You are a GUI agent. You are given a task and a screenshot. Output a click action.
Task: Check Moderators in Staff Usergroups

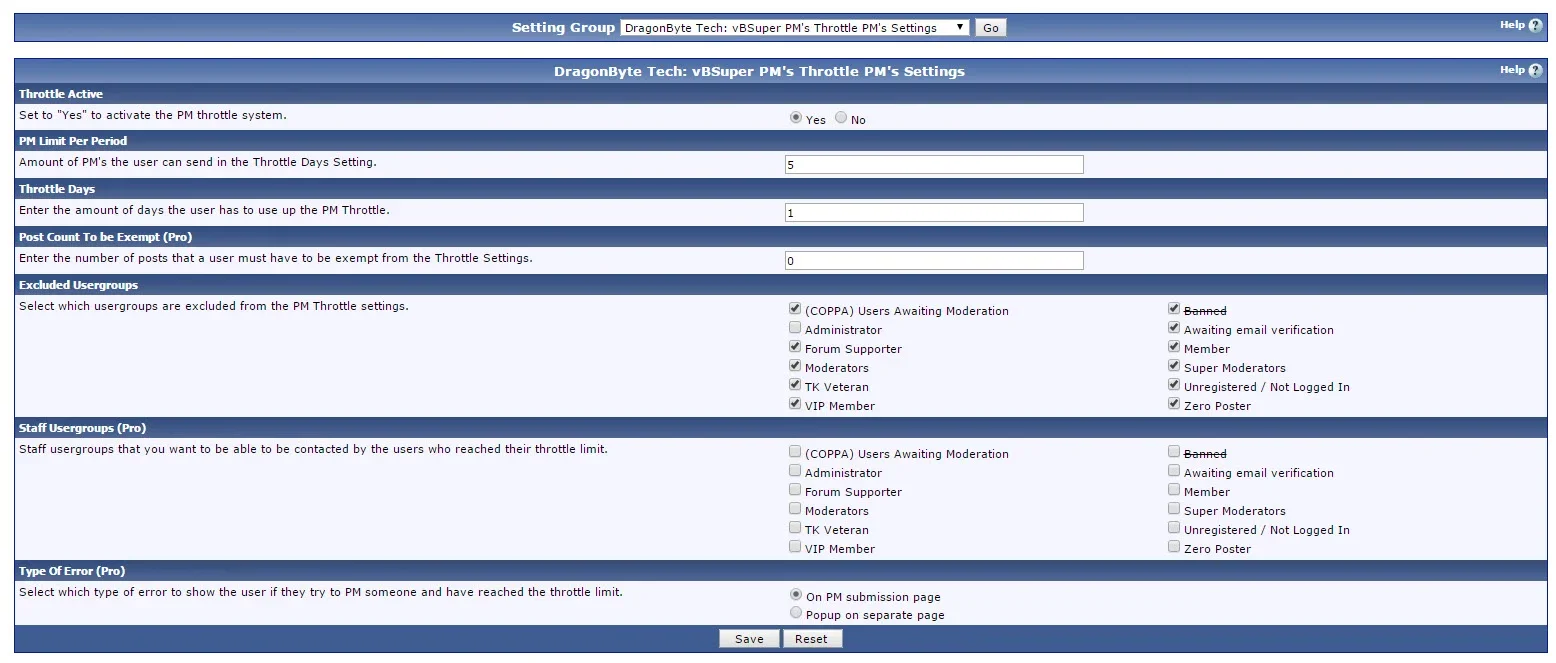(795, 509)
